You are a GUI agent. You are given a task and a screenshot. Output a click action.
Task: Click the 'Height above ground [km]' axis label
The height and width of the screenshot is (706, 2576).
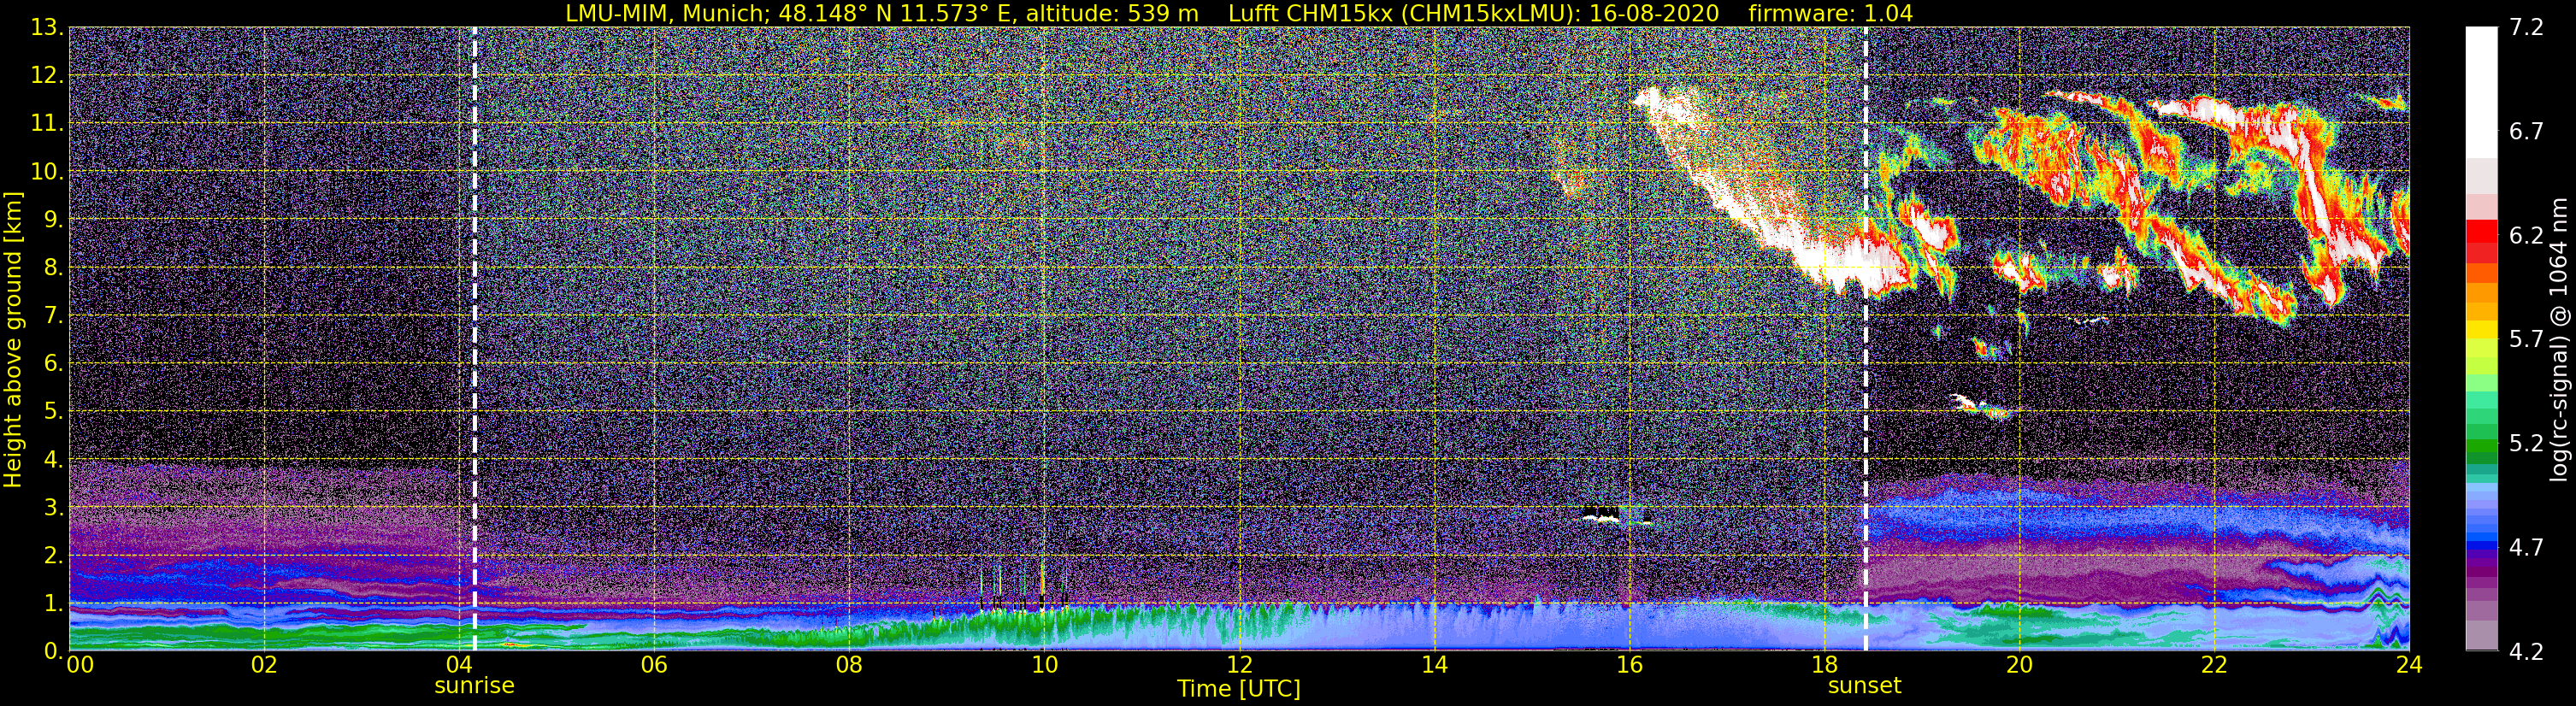coord(13,340)
